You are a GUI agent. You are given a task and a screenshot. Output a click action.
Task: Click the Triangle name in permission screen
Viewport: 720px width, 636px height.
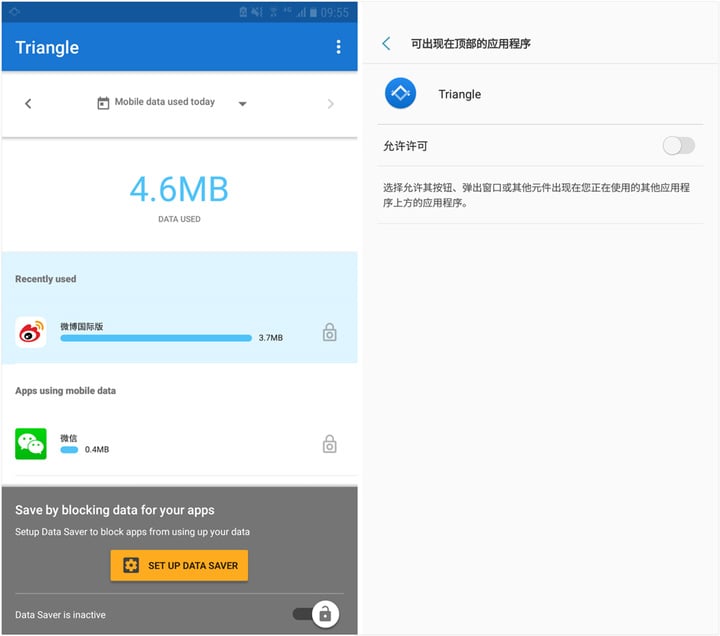pyautogui.click(x=460, y=94)
